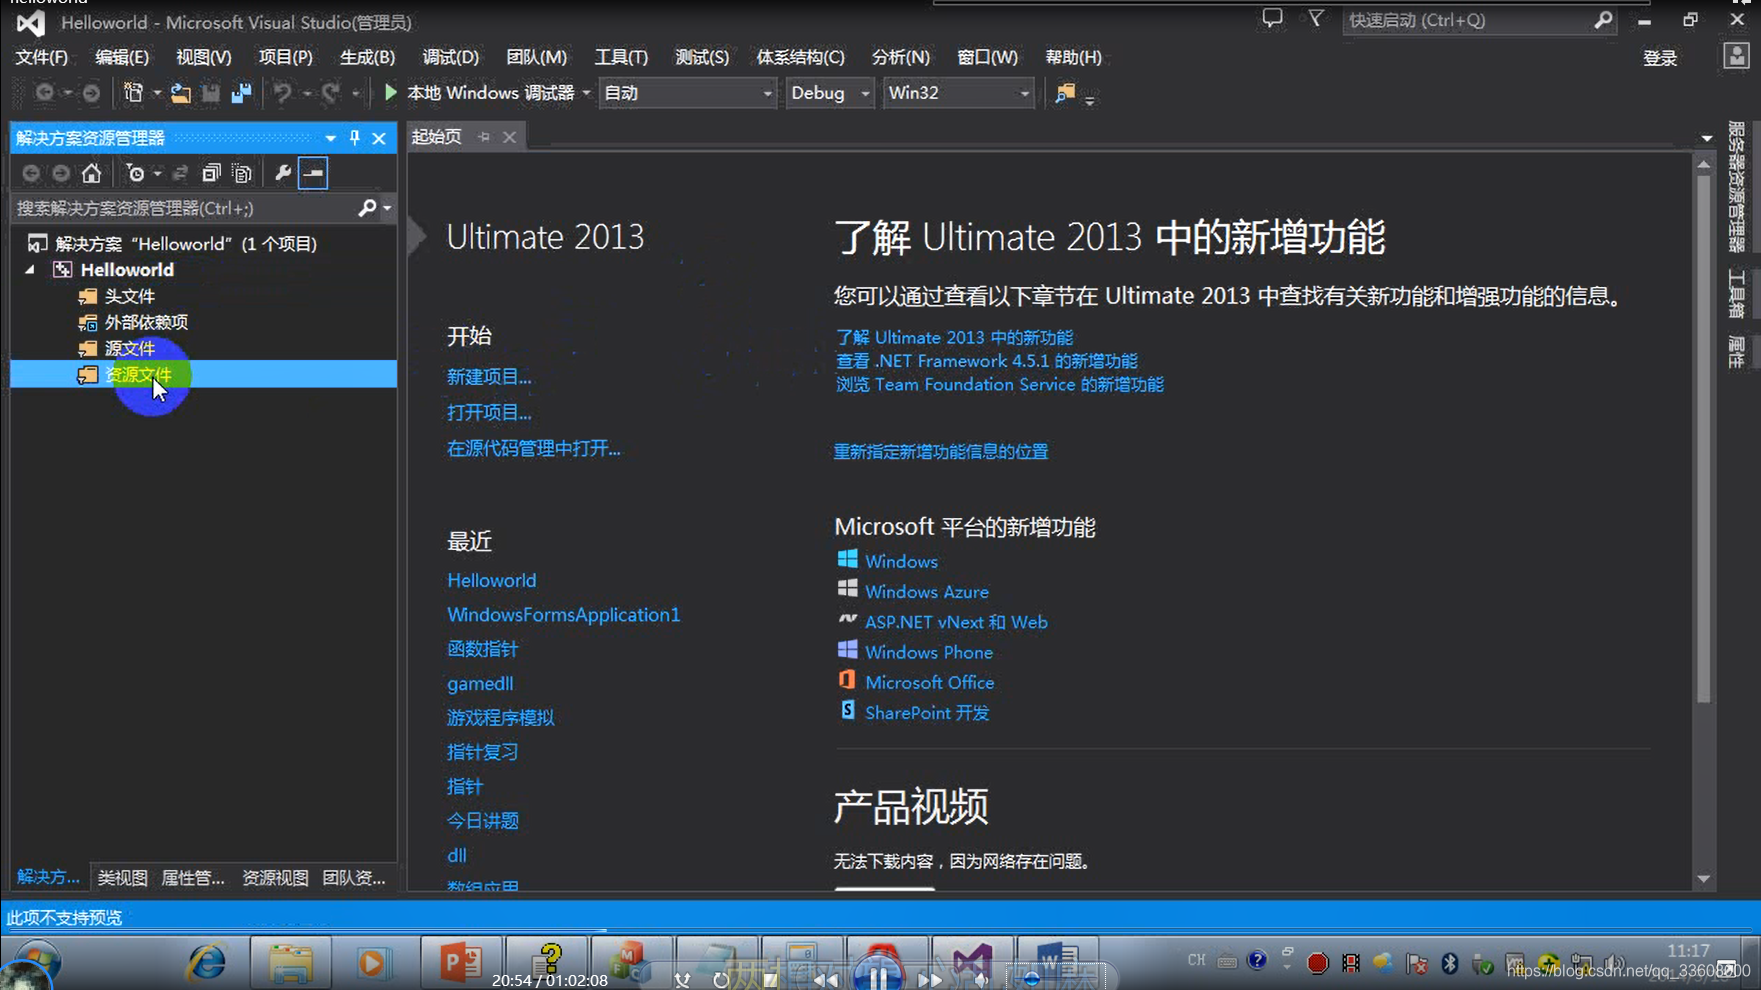Click 登录 to sign in
The image size is (1761, 990).
pyautogui.click(x=1660, y=58)
